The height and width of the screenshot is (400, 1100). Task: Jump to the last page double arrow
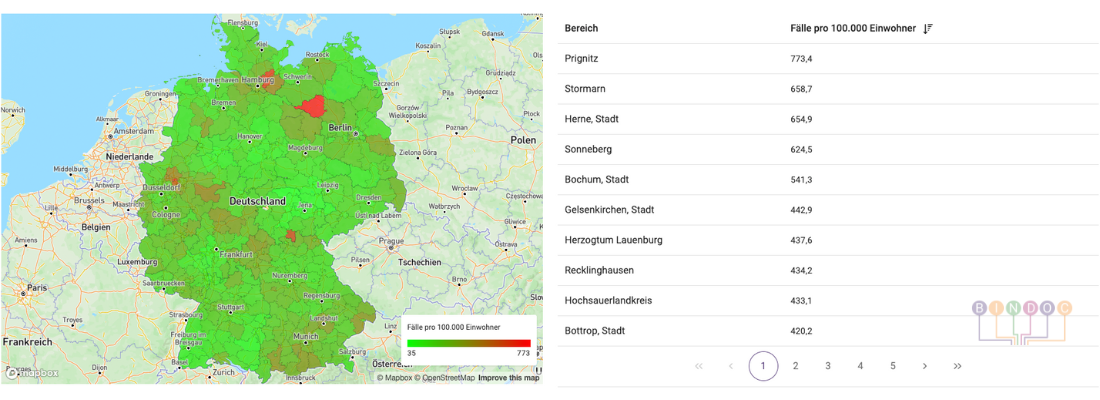957,366
